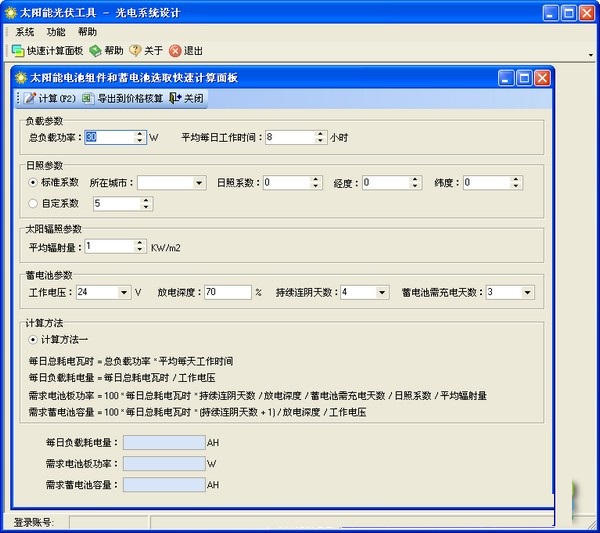Open the 帮助 menu in menu bar
Screen dimensions: 600x533
87,32
